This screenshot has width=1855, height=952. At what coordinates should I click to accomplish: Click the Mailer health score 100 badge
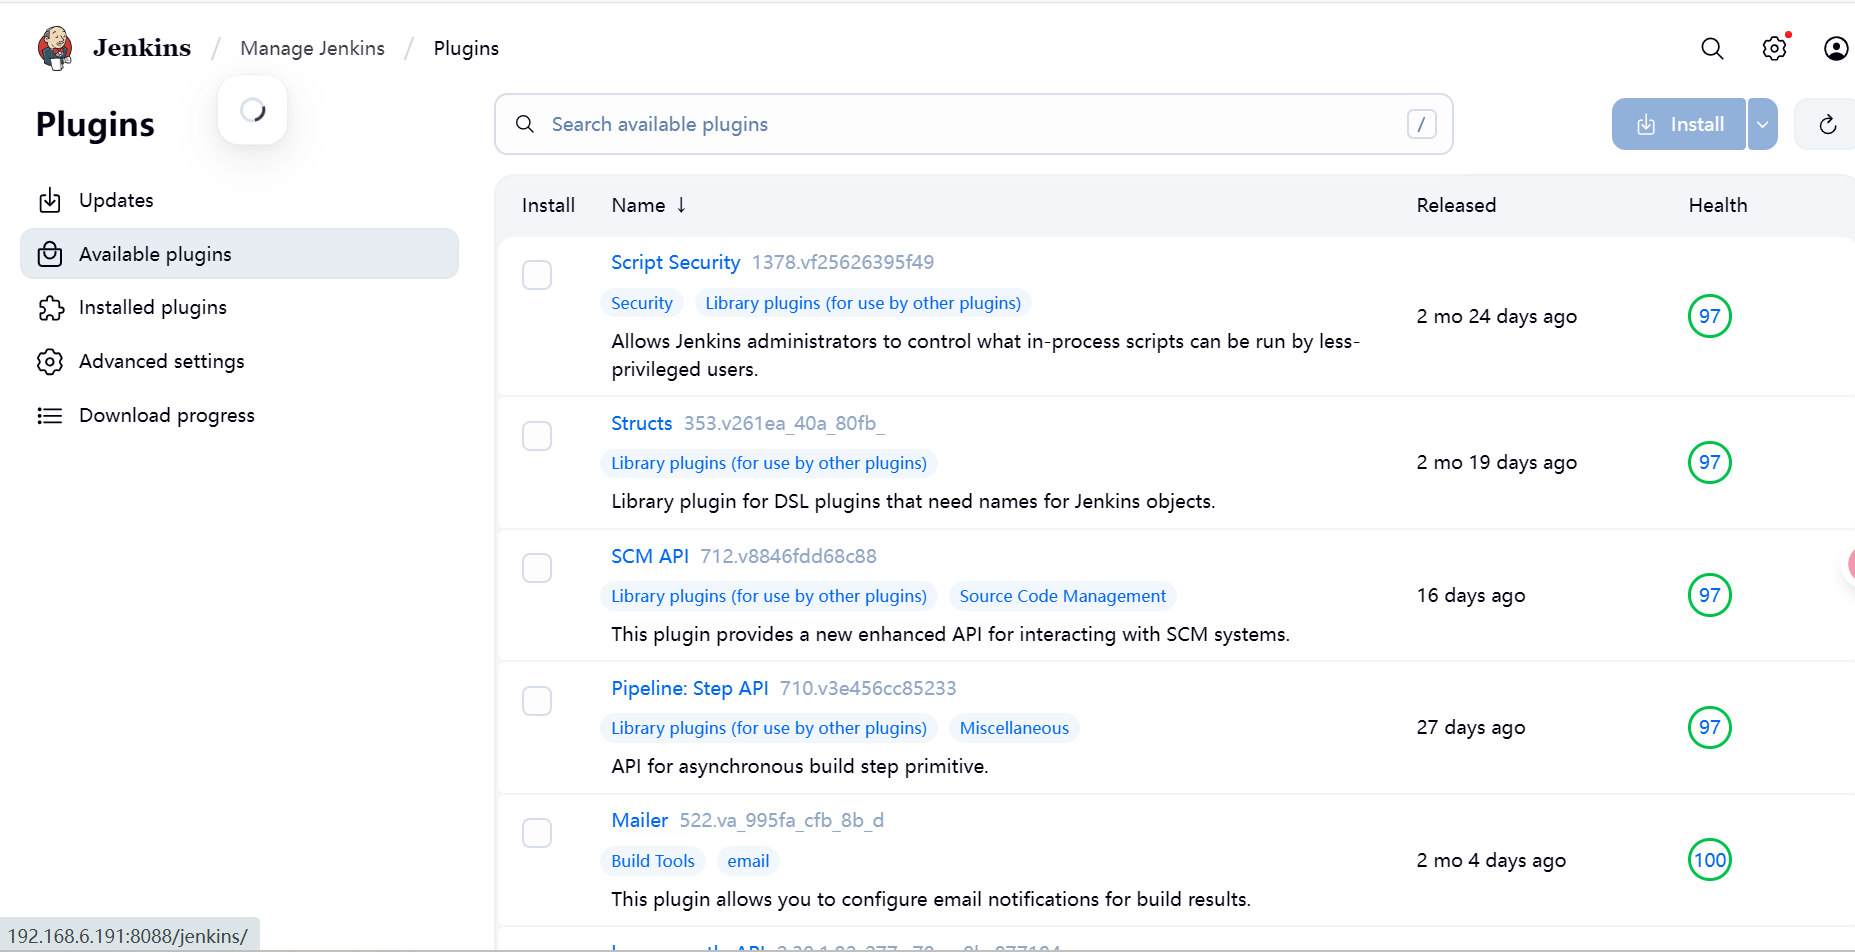coord(1709,860)
